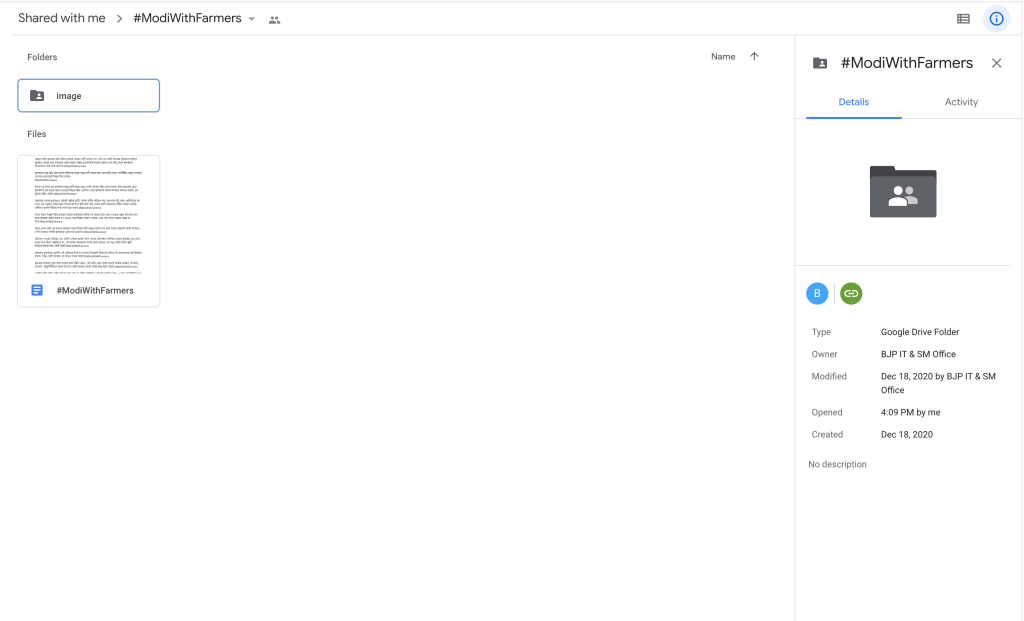The height and width of the screenshot is (621, 1024).
Task: Click the shared folder icon beside image
Action: click(x=37, y=95)
